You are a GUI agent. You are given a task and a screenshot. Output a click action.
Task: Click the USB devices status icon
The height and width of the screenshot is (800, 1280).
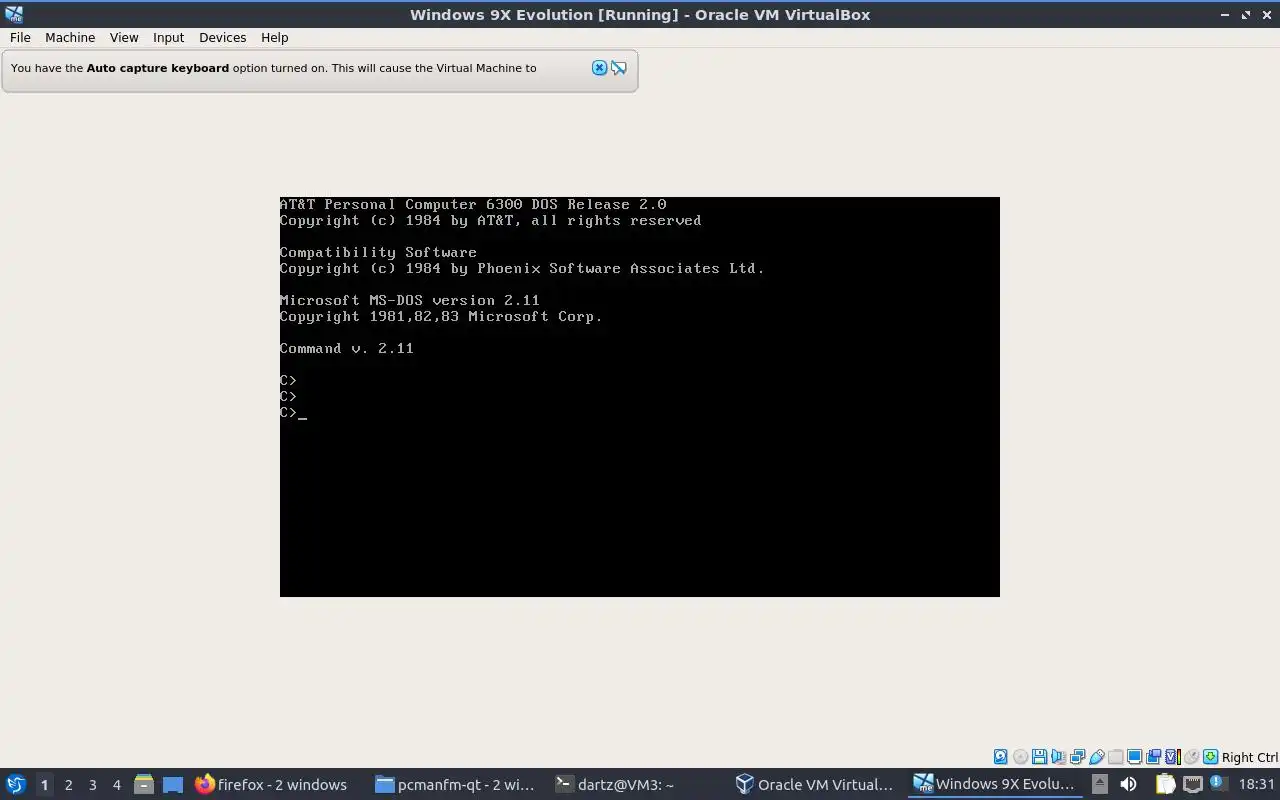[1097, 757]
